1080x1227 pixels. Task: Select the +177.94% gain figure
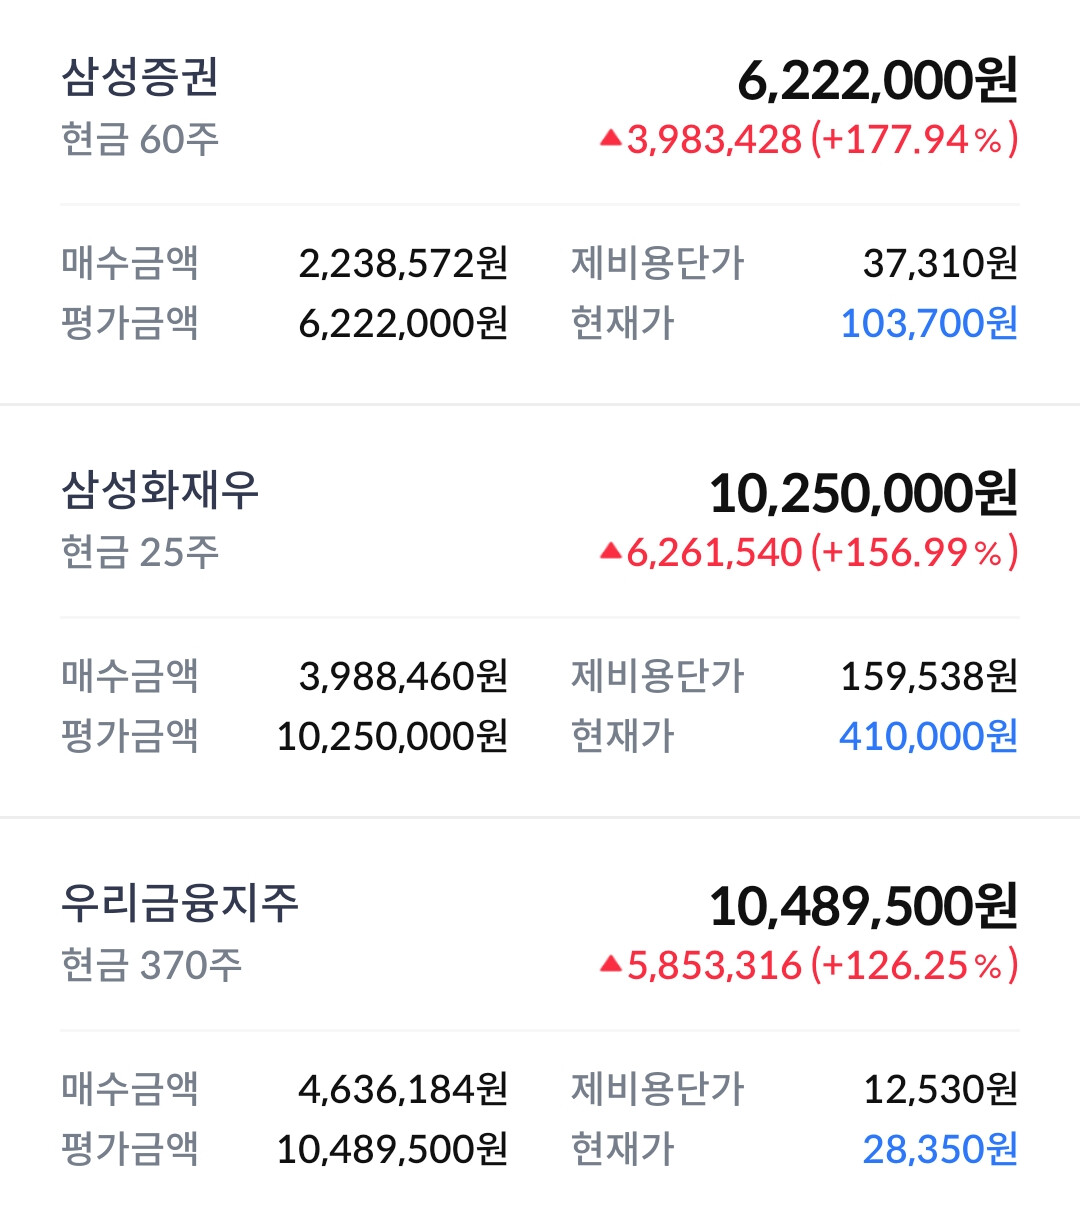coord(914,139)
